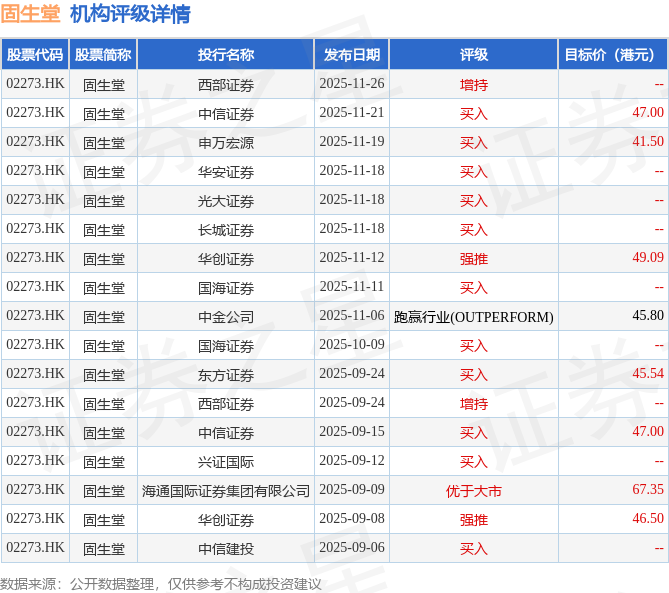Click 国海证券 in the 2025-10-09 row
Viewport: 669px width, 593px height.
(226, 346)
